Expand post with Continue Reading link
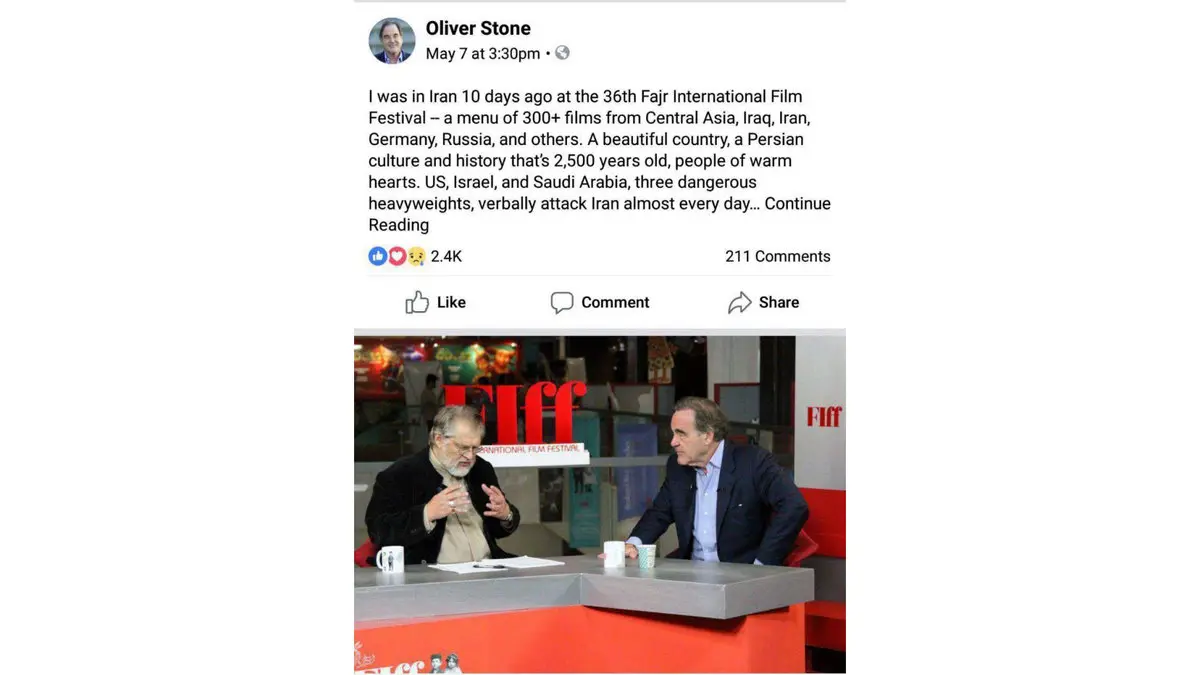This screenshot has width=1200, height=675. tap(600, 215)
